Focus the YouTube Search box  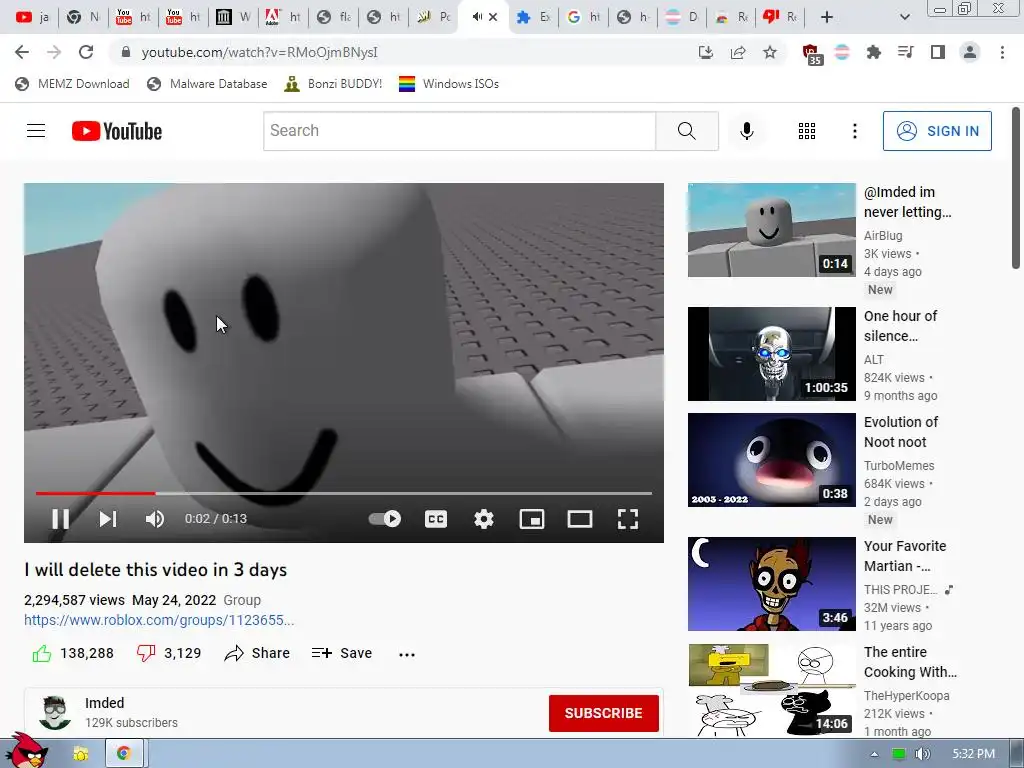(459, 131)
